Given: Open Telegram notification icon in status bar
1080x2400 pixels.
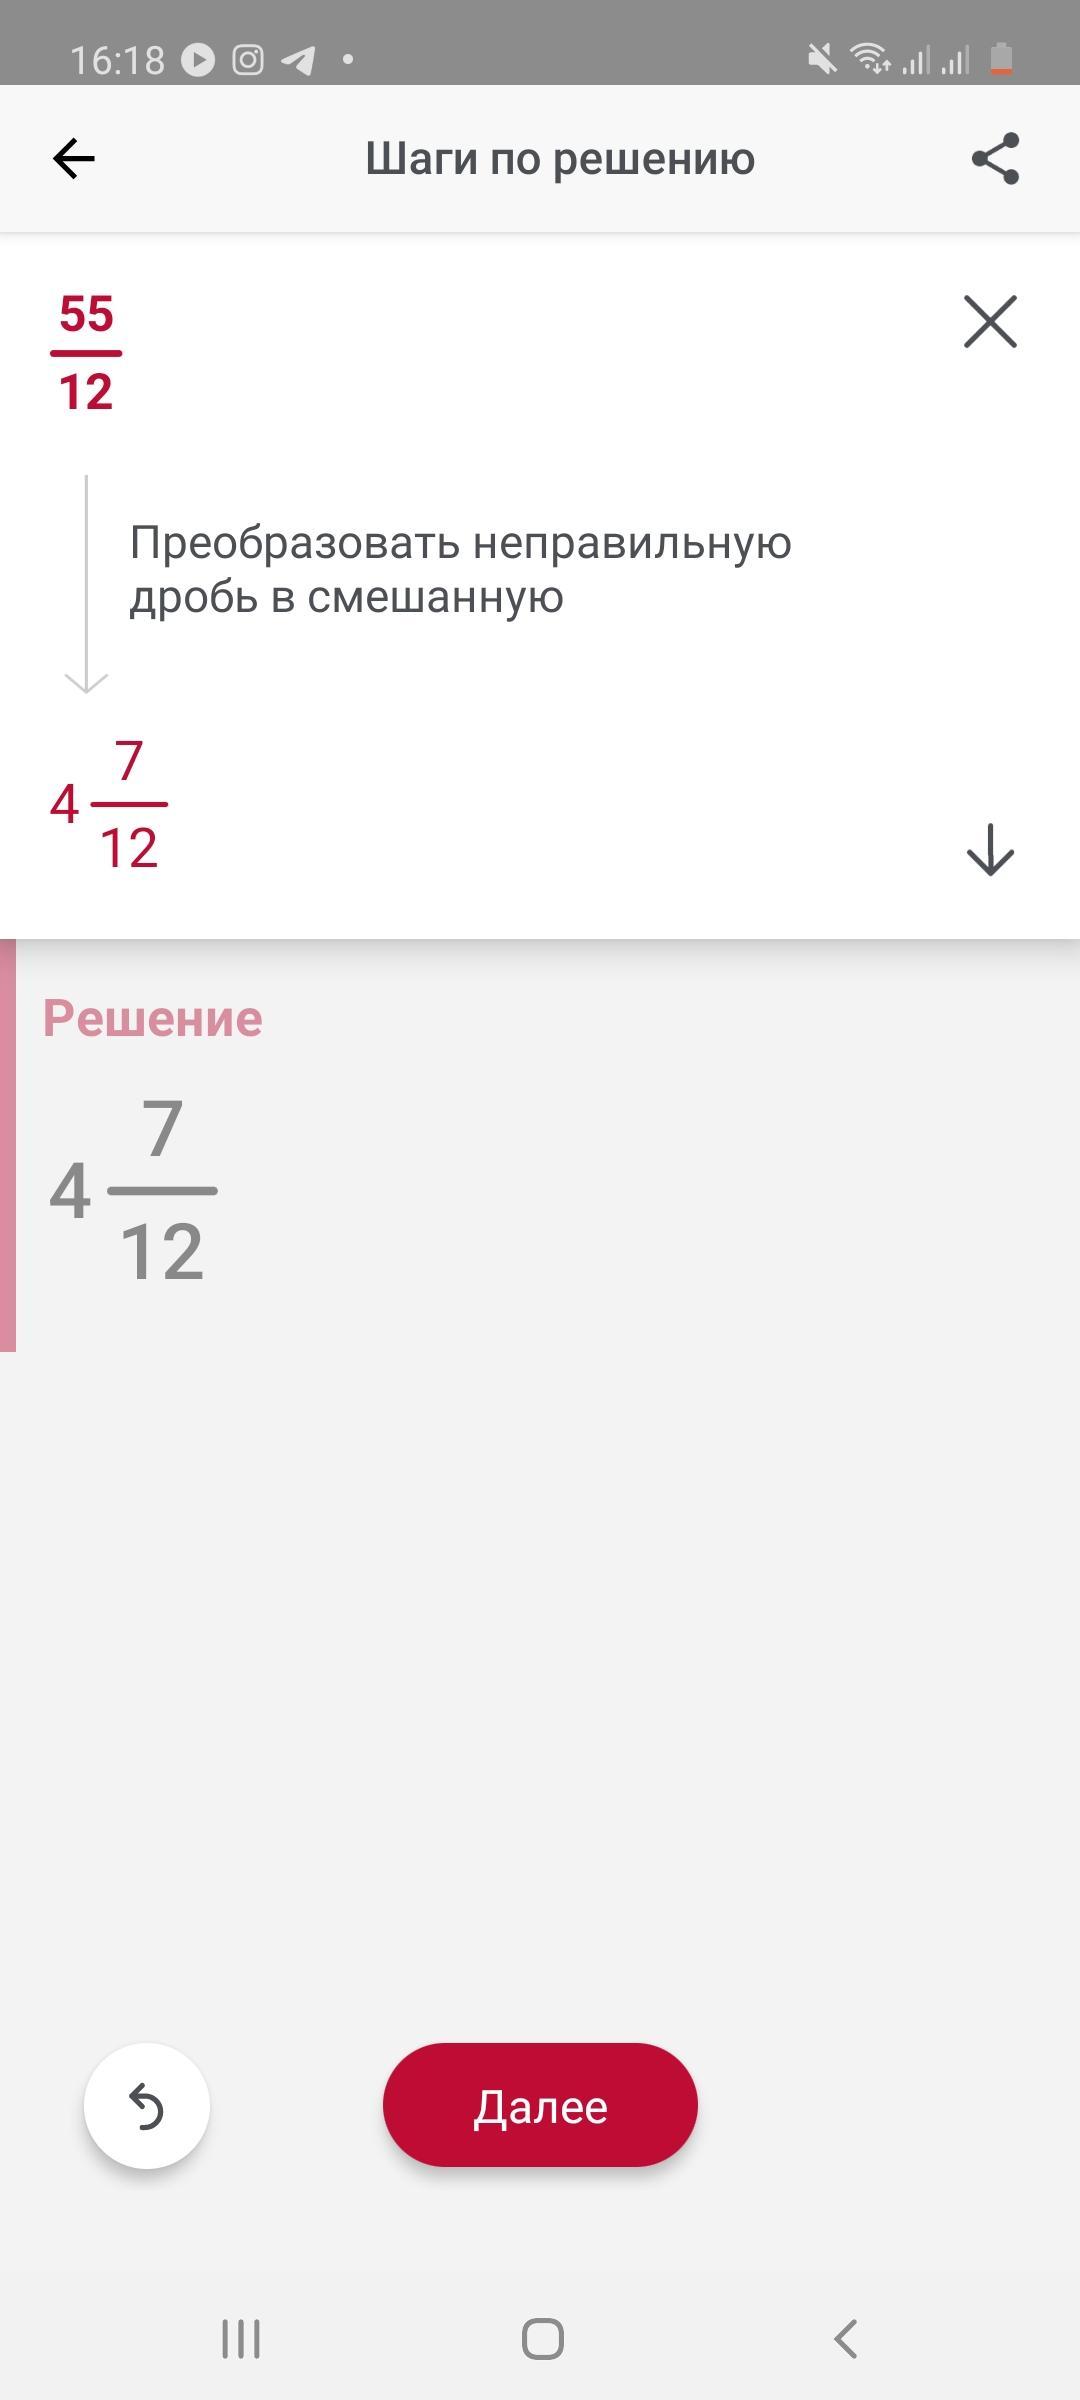Looking at the screenshot, I should [297, 60].
